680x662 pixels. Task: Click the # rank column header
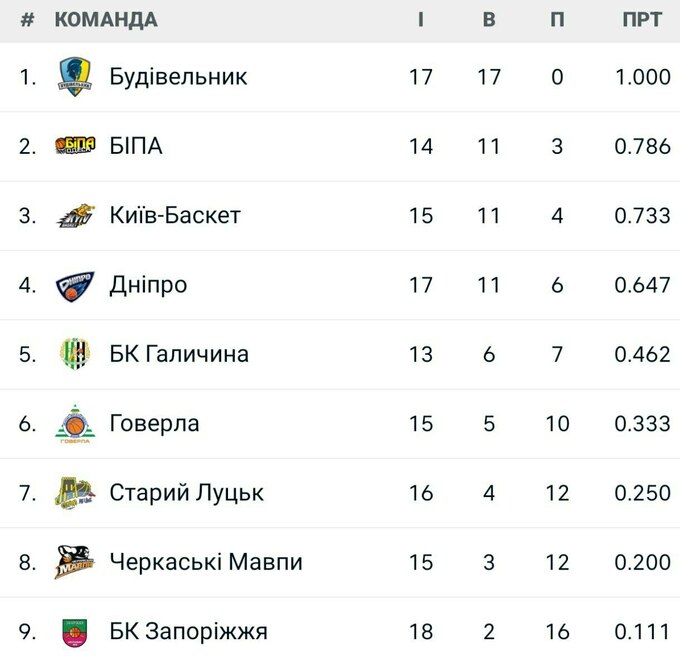[27, 20]
